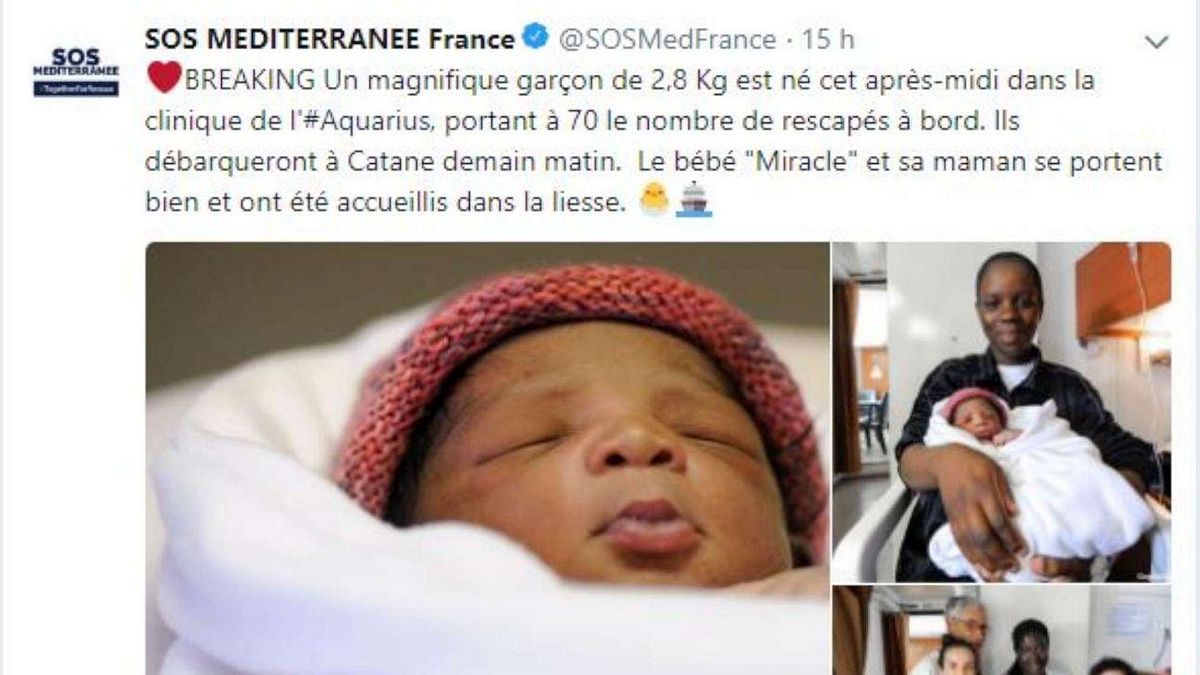The image size is (1200, 675).
Task: Click the ship emoji ending the tweet
Action: [693, 202]
